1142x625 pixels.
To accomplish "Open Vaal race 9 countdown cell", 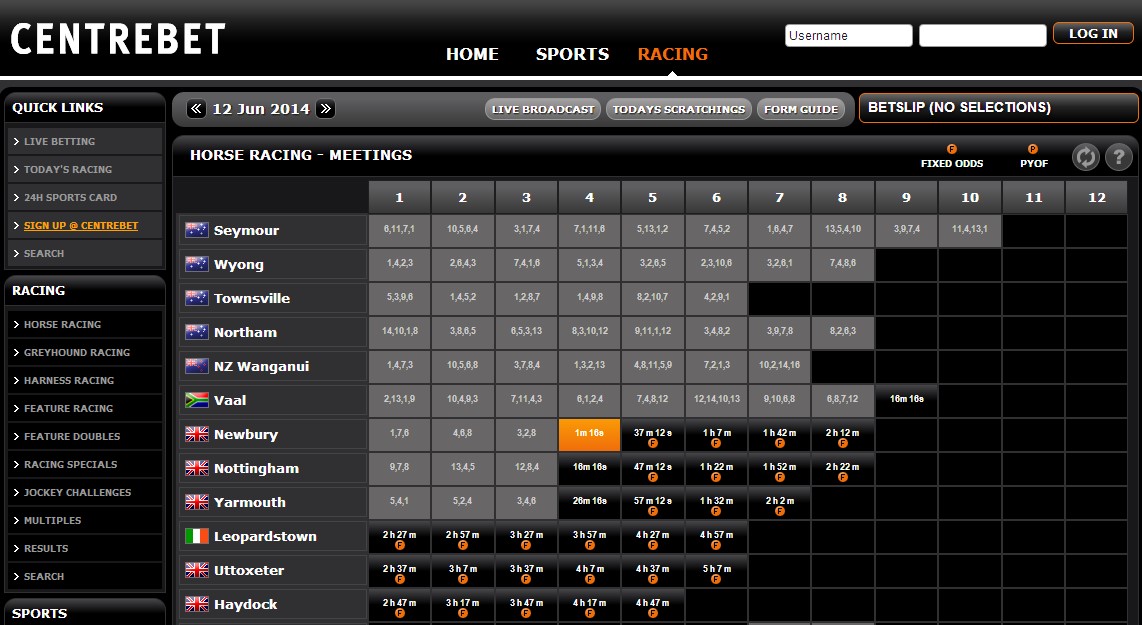I will tap(906, 400).
